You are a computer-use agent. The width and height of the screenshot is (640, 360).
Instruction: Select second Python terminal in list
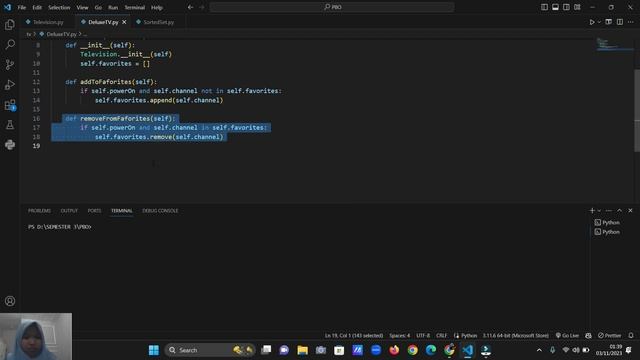point(608,232)
